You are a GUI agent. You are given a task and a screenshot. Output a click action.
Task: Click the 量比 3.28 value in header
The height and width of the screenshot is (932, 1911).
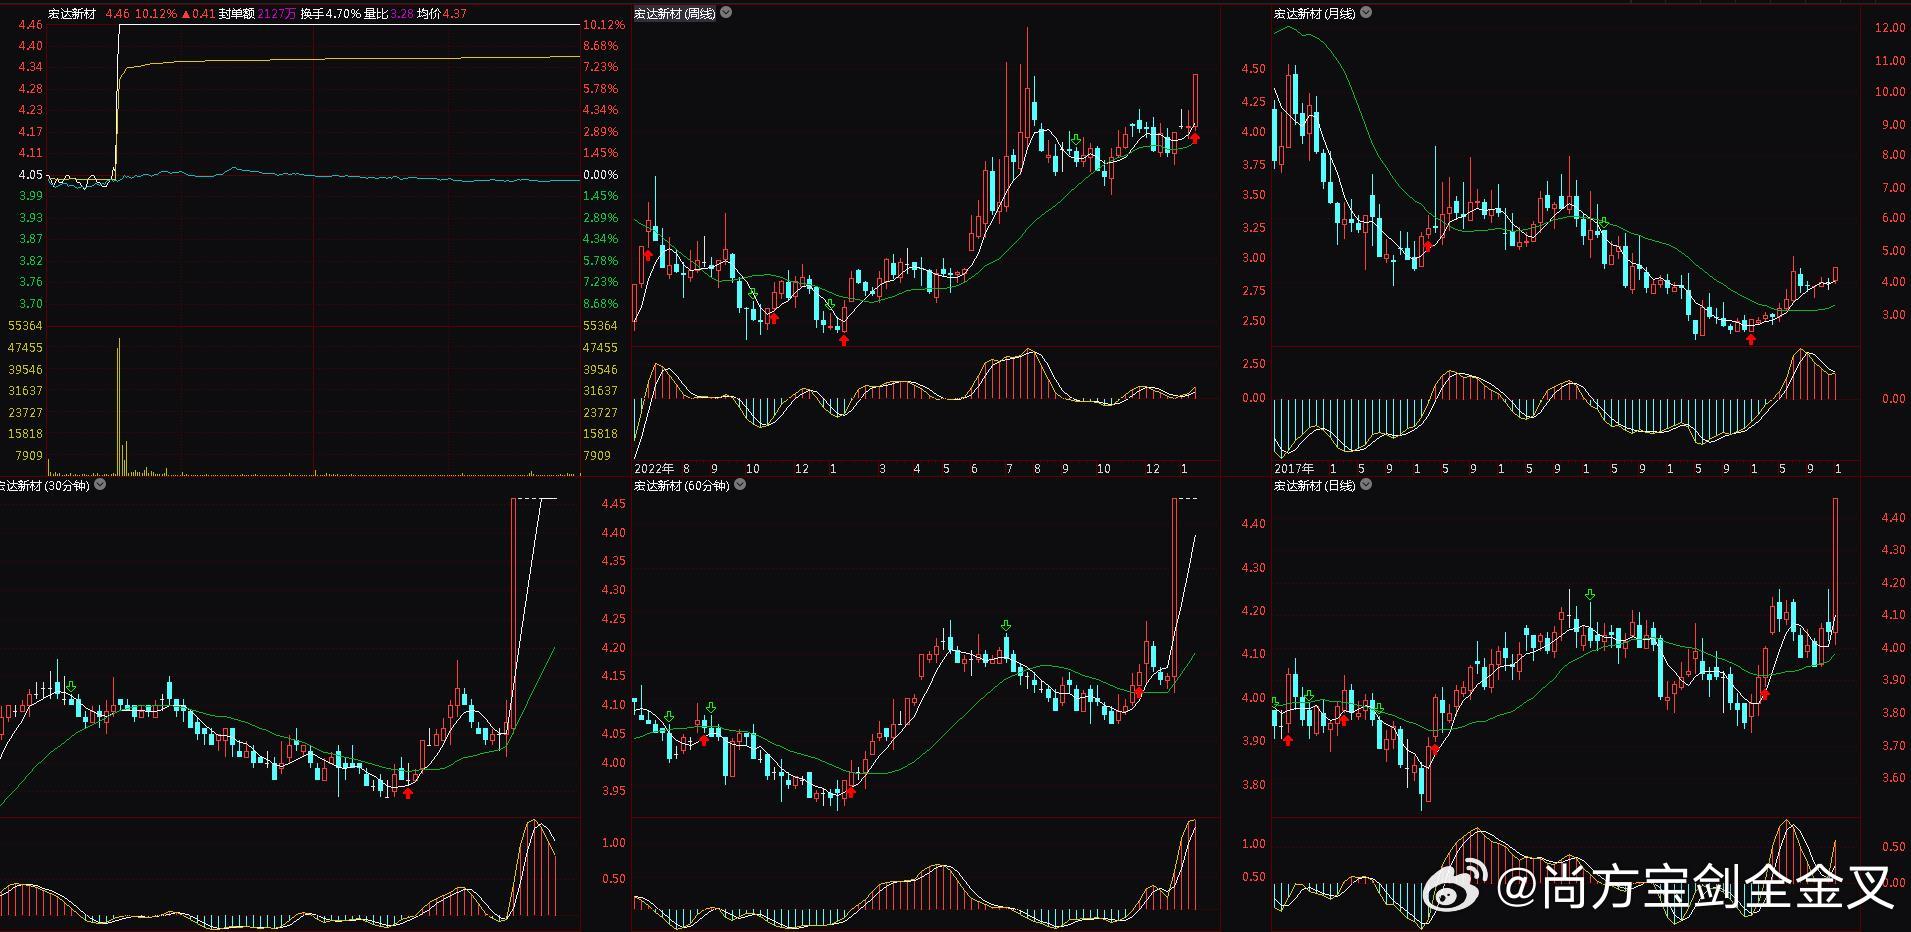point(389,14)
